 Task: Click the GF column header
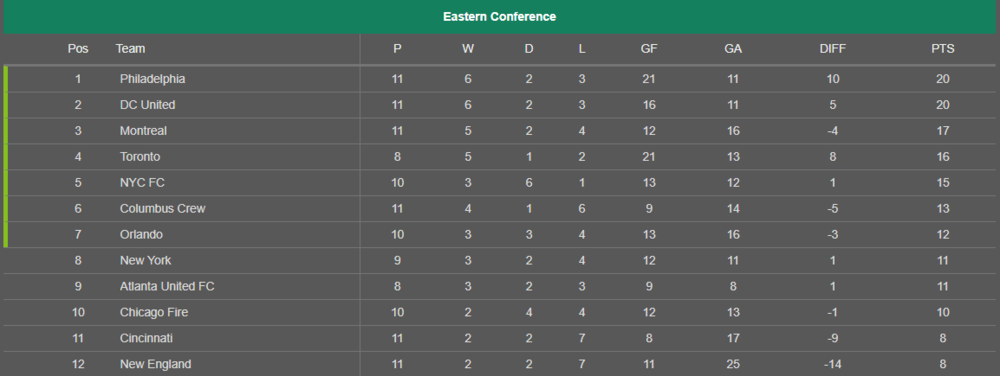pyautogui.click(x=649, y=48)
